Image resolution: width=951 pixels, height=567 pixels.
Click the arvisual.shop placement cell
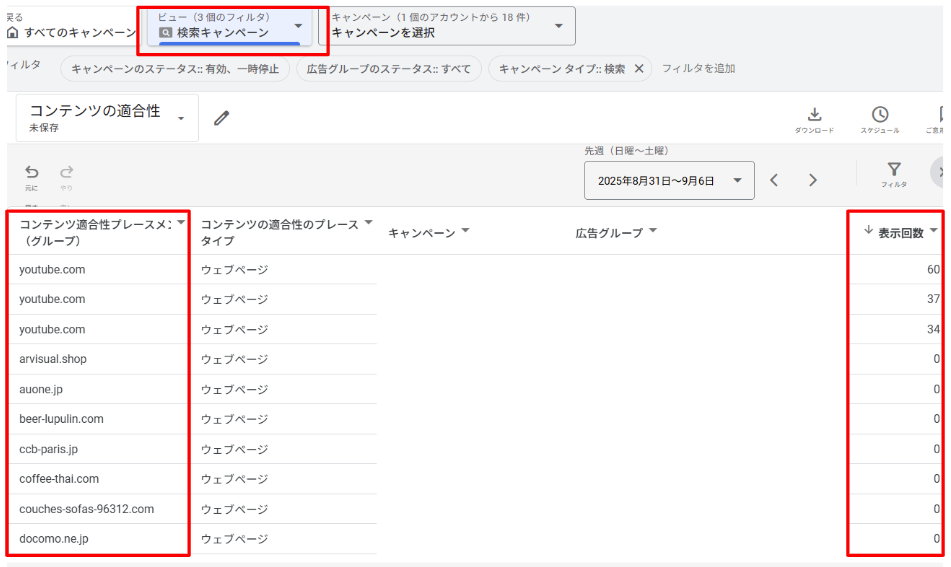(x=53, y=359)
